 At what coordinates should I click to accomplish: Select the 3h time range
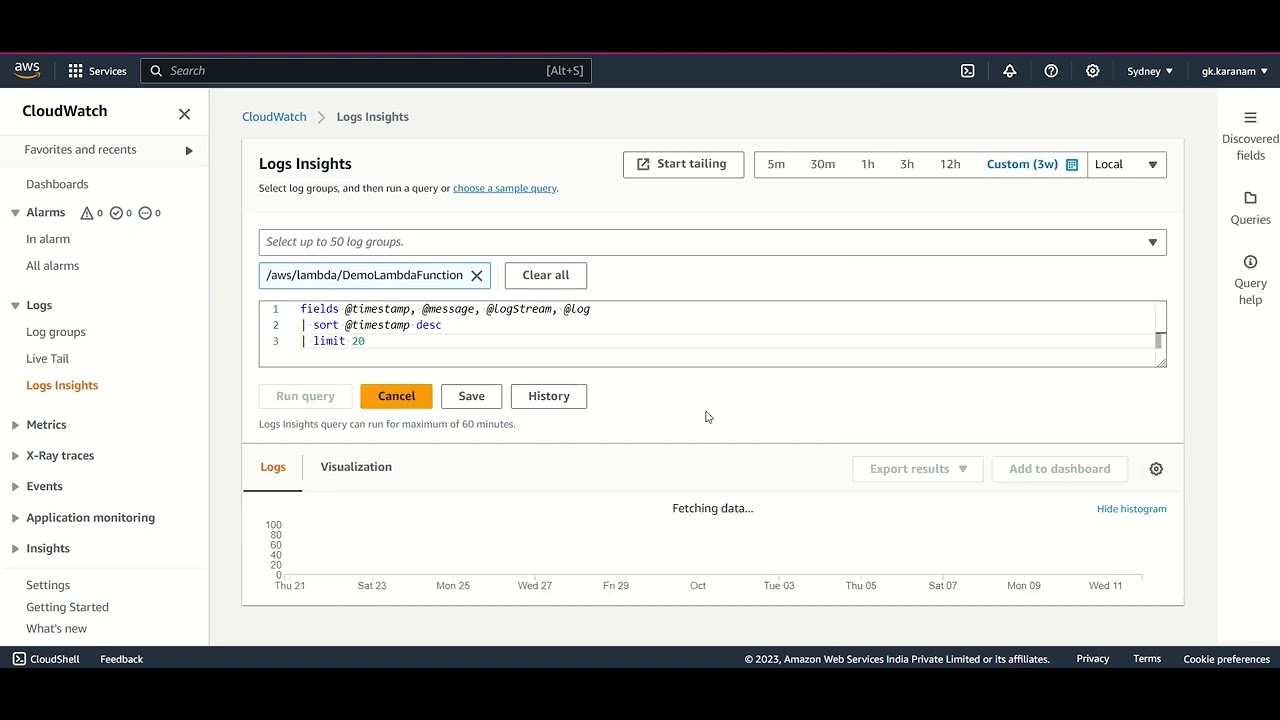click(x=906, y=165)
